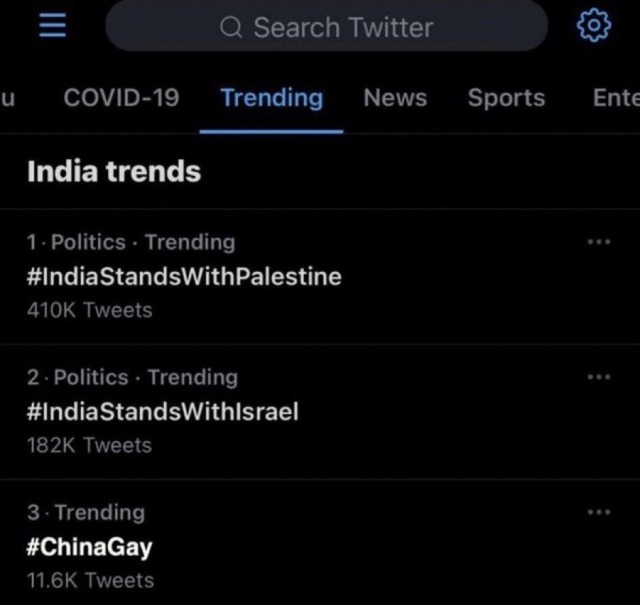Select the partially visible leftmost tab
The height and width of the screenshot is (605, 640).
pos(8,98)
